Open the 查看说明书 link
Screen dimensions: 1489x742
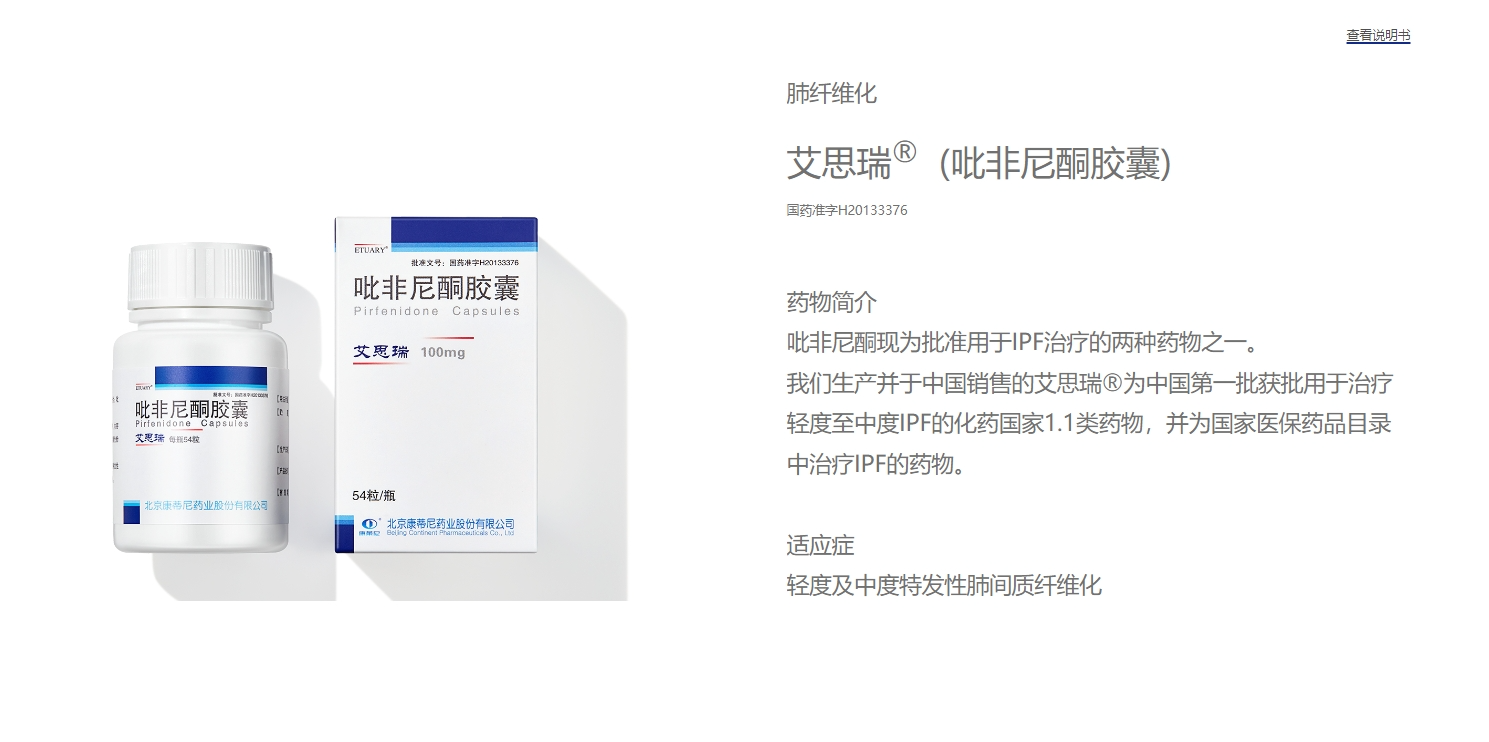pos(1378,35)
